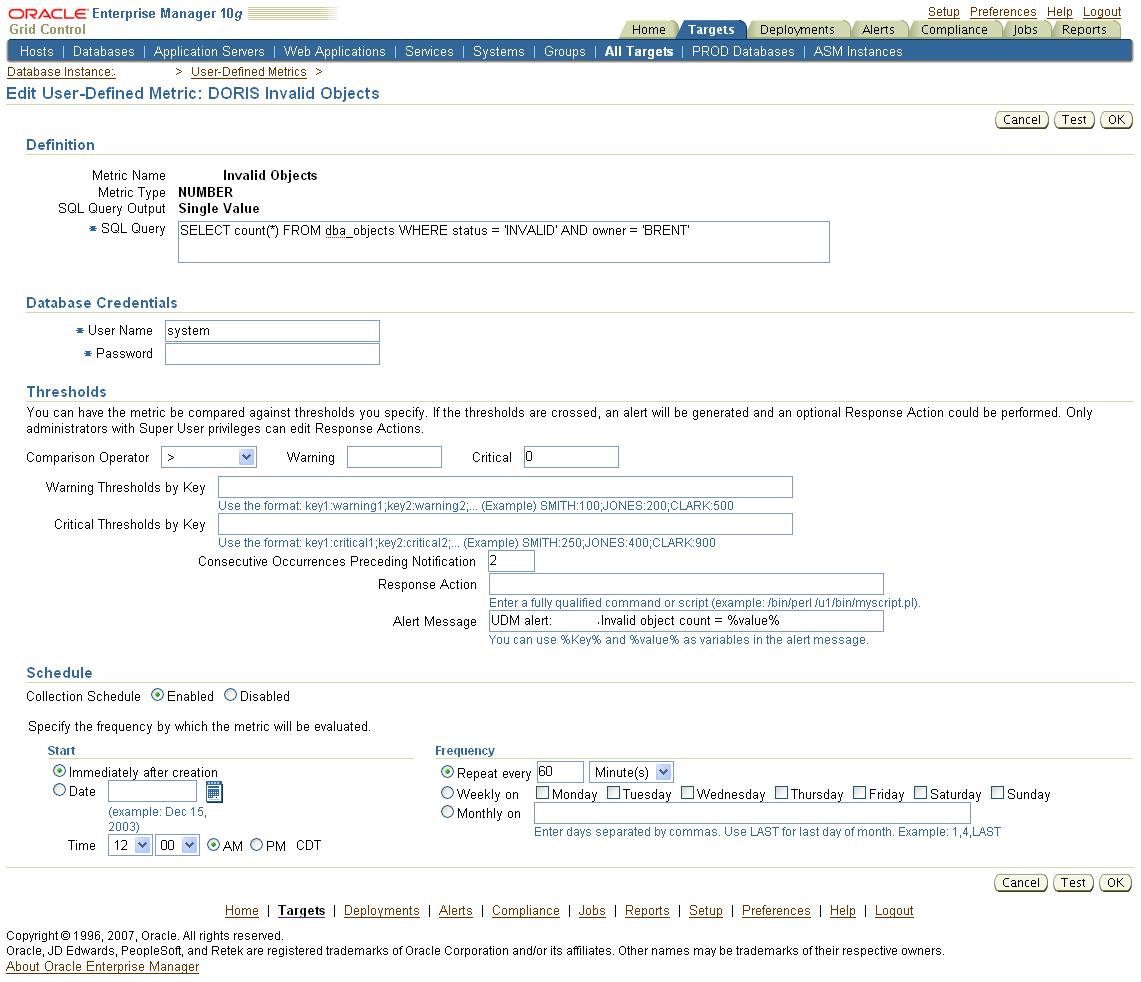Image resolution: width=1141 pixels, height=982 pixels.
Task: Click the Password input field
Action: [272, 354]
